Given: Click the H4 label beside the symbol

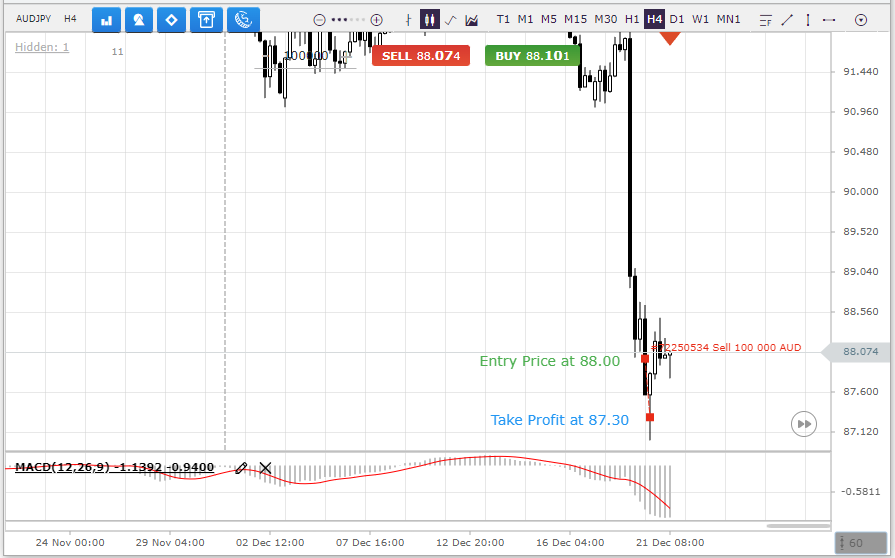Looking at the screenshot, I should (x=70, y=19).
